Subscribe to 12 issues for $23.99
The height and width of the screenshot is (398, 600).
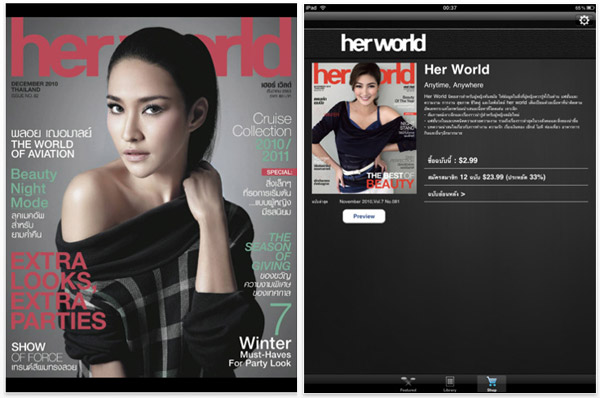tap(506, 177)
